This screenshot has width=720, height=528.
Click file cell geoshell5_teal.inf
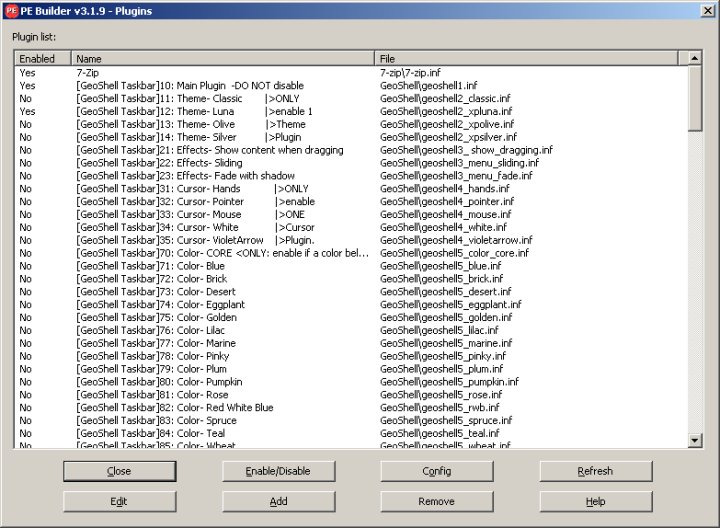(x=439, y=433)
